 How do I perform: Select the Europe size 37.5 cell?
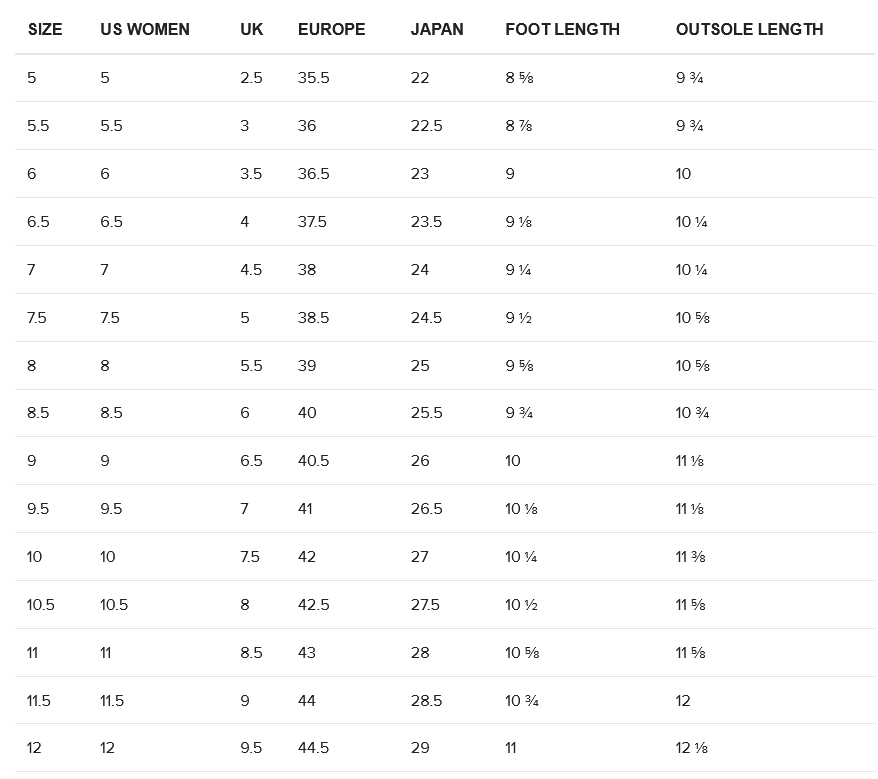[312, 222]
